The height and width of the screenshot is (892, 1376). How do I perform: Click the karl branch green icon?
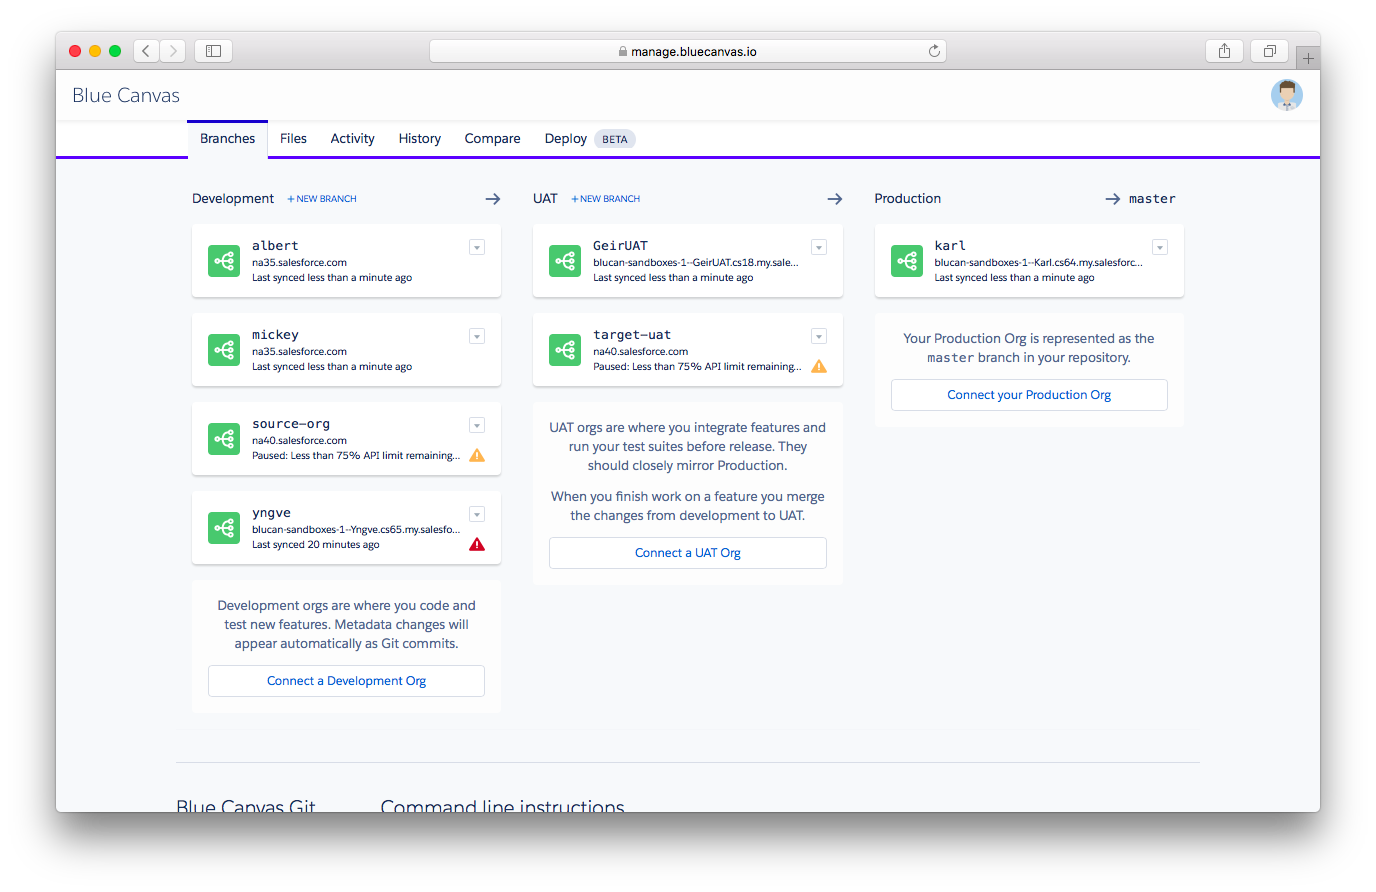tap(907, 261)
